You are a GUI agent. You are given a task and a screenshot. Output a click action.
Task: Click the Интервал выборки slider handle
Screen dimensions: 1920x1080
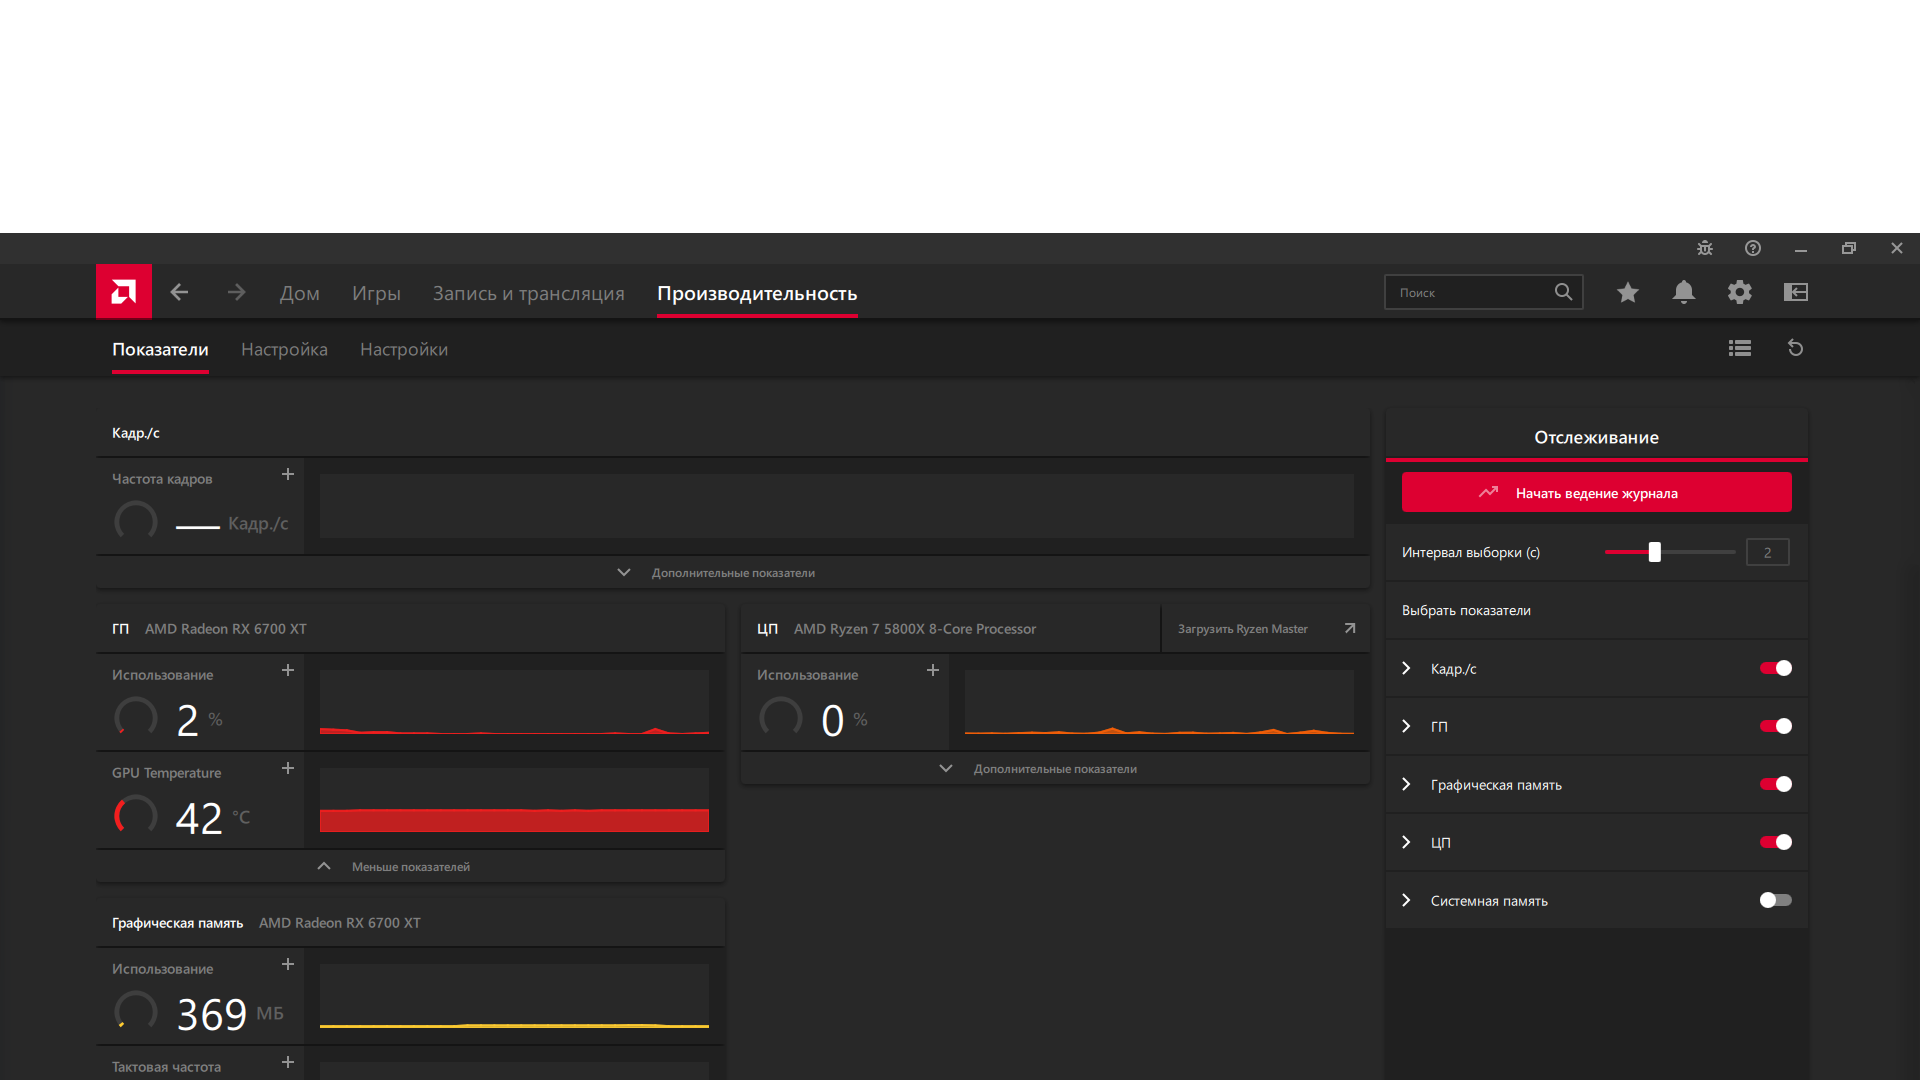pyautogui.click(x=1655, y=552)
